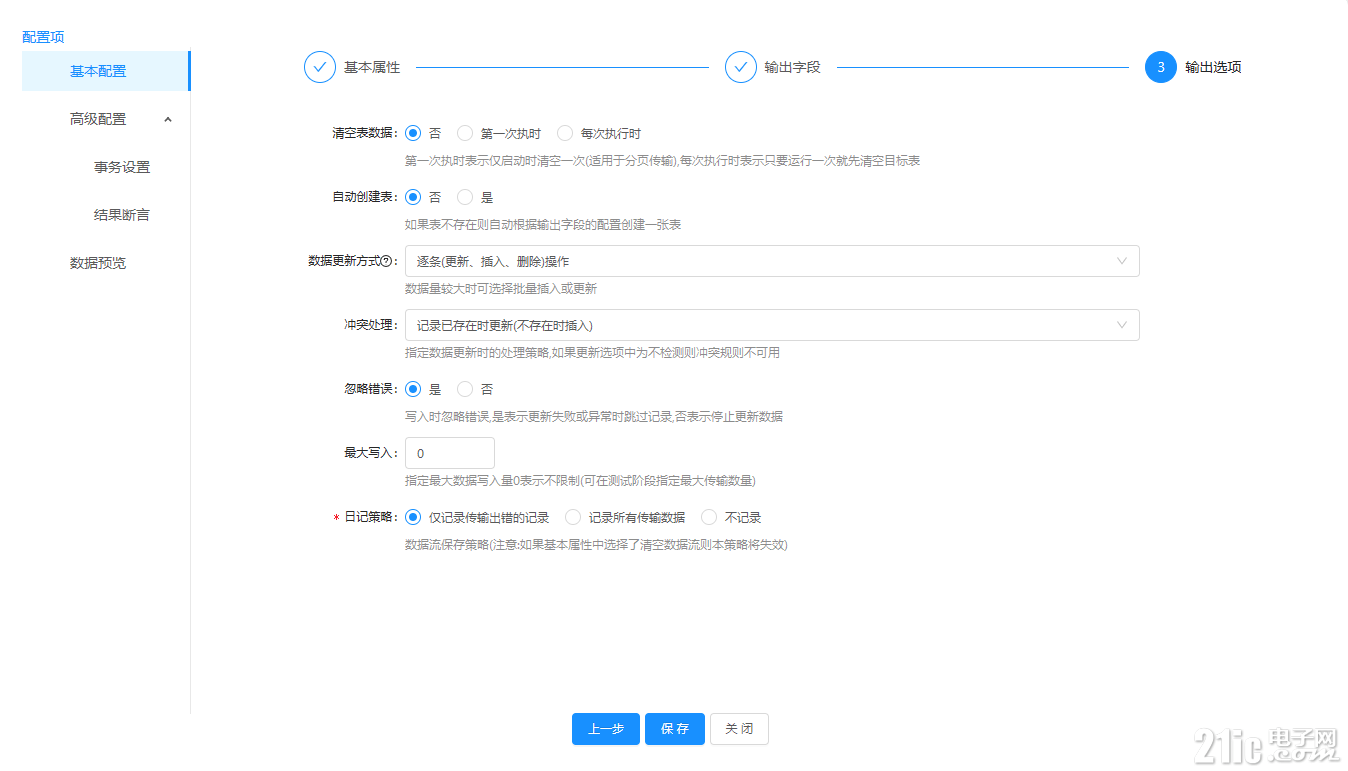
Task: Click the 保存 button
Action: click(675, 729)
